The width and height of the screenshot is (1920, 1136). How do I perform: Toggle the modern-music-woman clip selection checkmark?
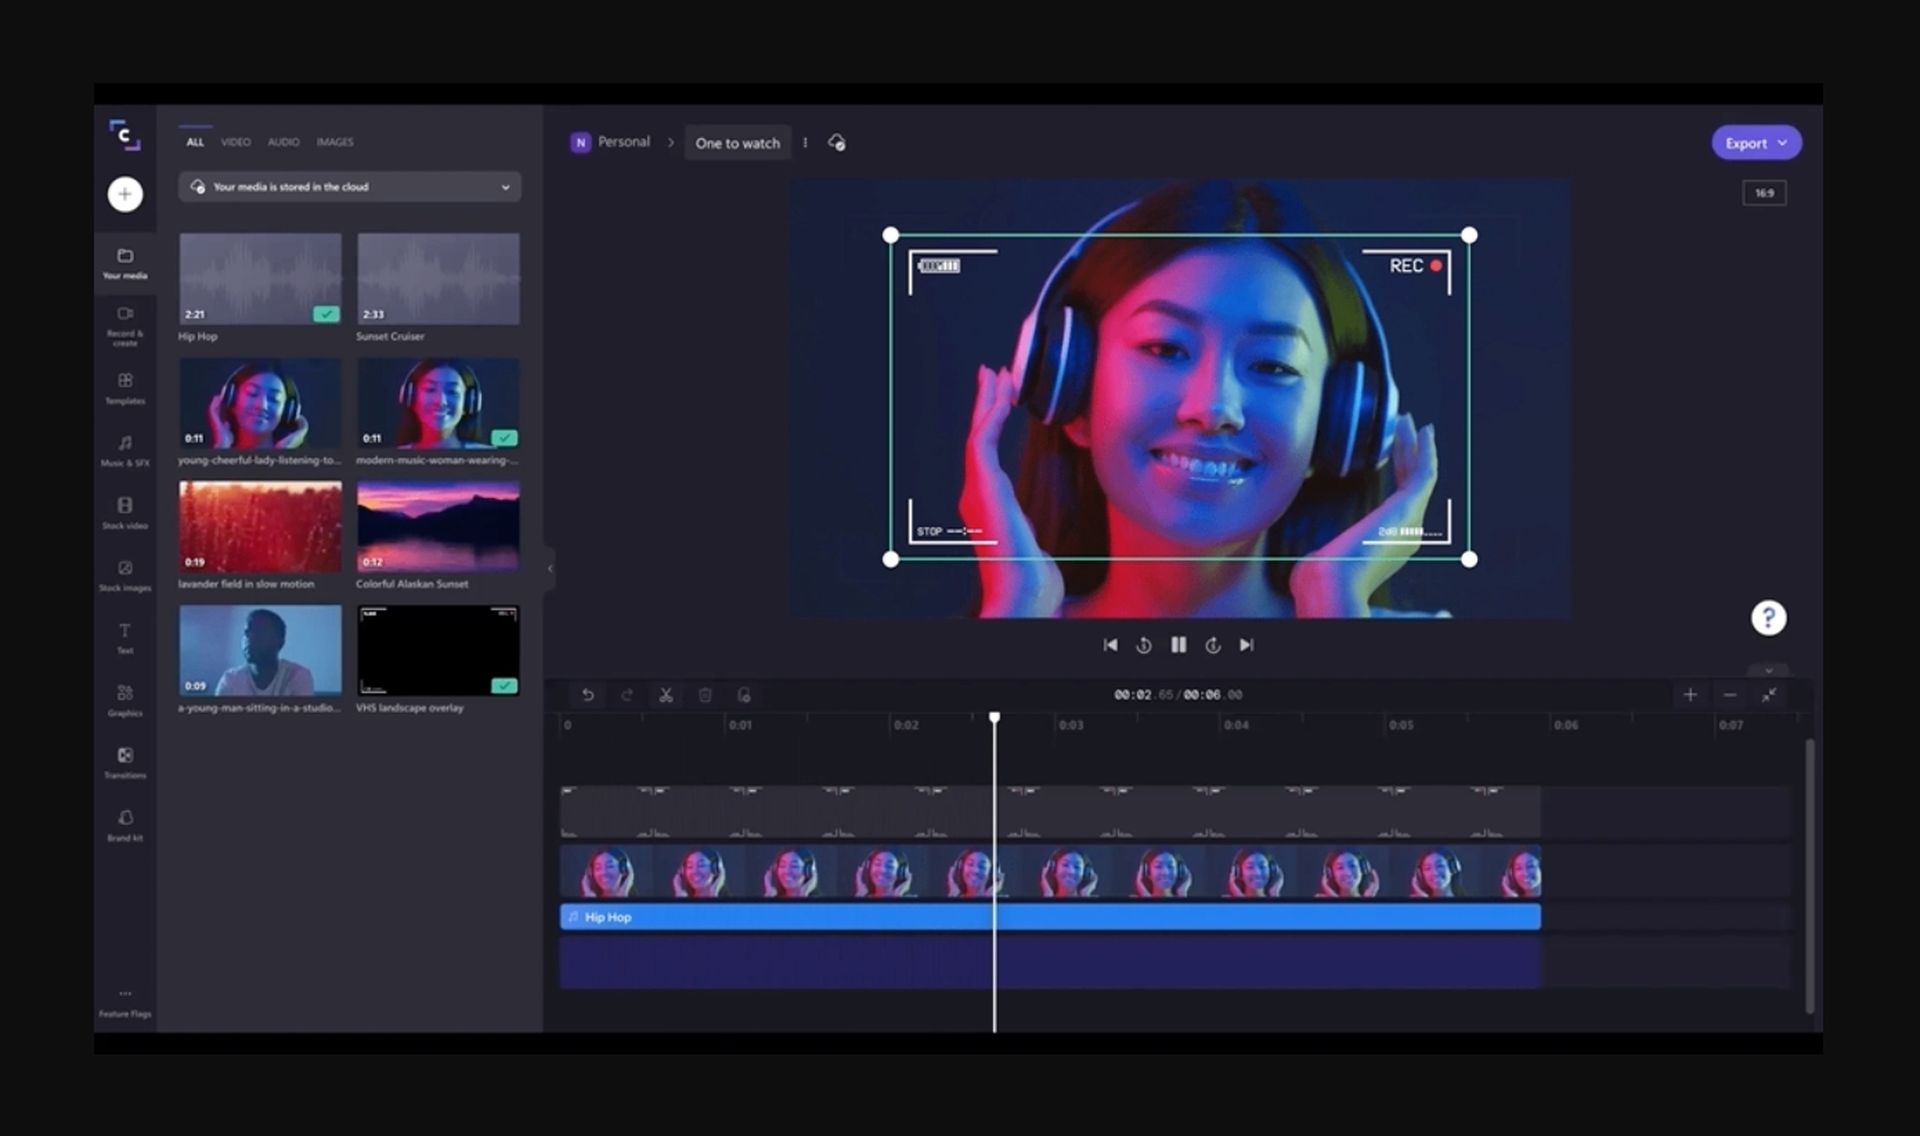(x=505, y=438)
